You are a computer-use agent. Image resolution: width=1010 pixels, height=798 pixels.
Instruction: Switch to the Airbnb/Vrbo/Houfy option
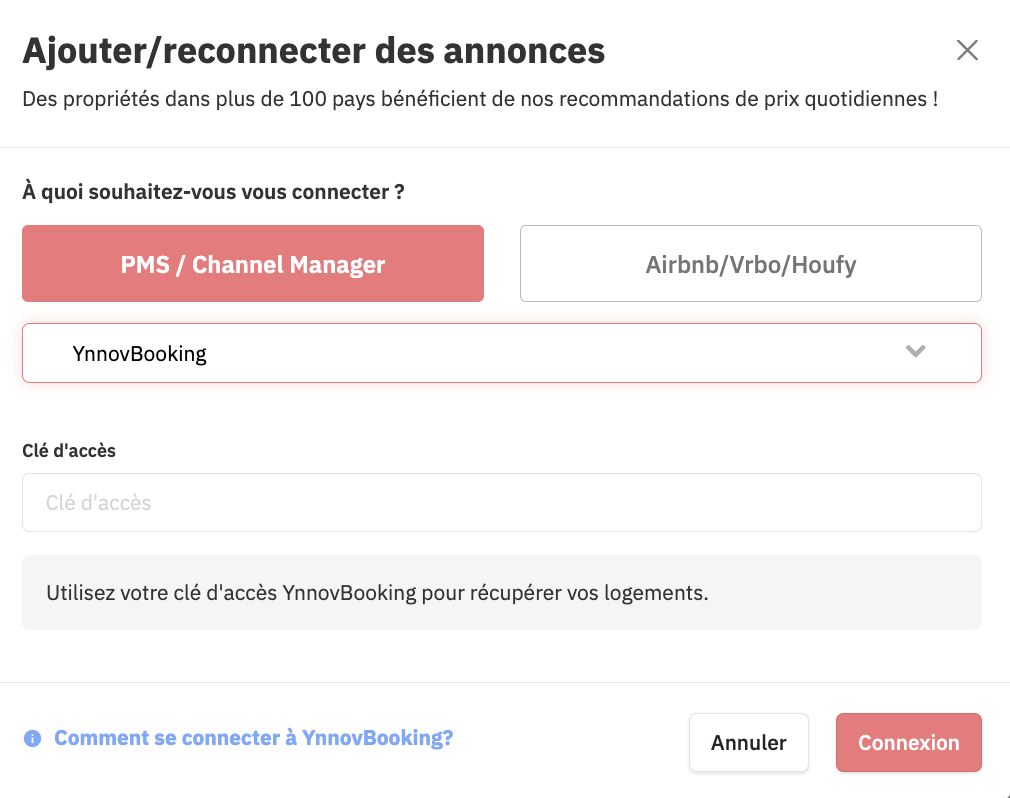[x=750, y=263]
